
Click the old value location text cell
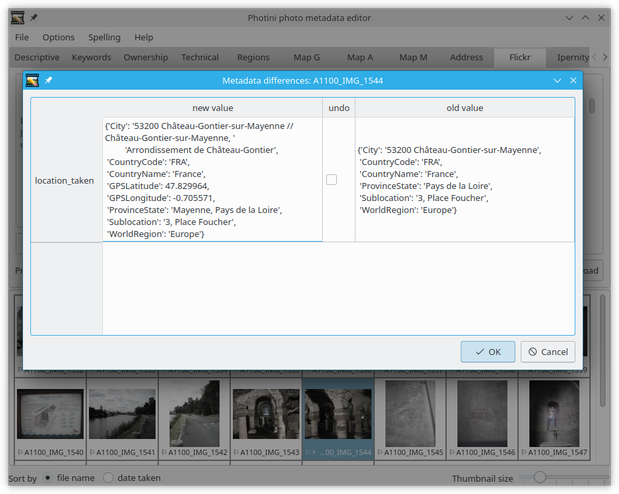coord(465,180)
